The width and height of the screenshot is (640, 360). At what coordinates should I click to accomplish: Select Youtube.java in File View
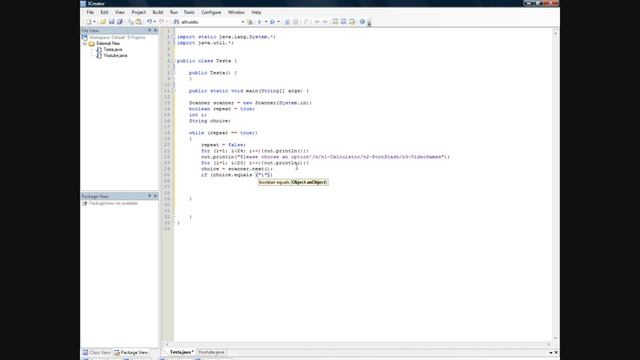tap(111, 56)
